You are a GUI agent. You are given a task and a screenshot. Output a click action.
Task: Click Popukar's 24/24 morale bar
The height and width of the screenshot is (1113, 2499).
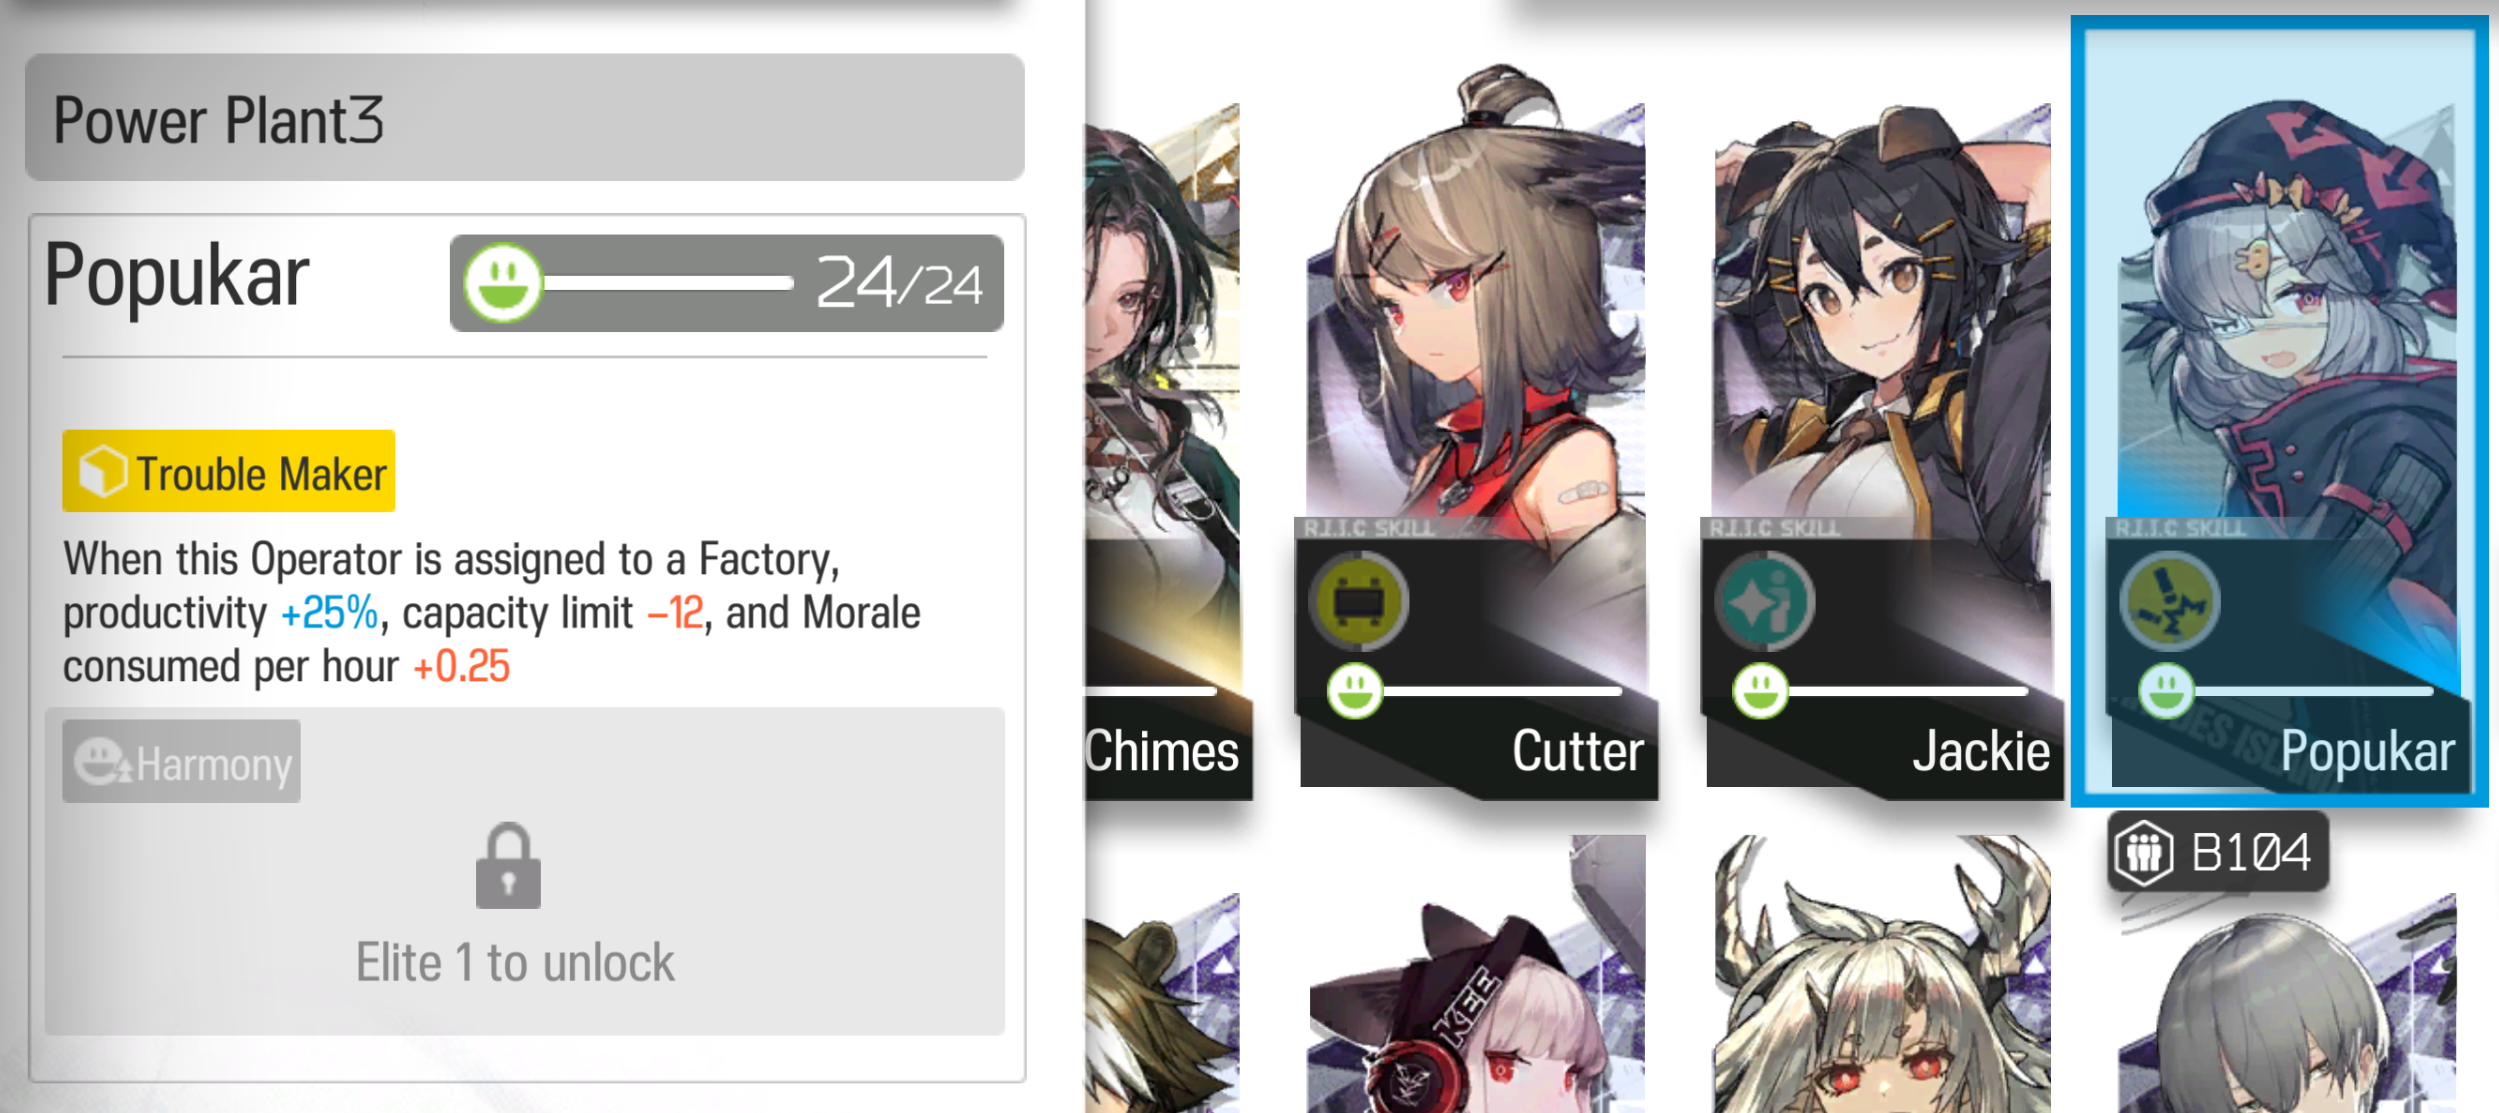click(727, 283)
